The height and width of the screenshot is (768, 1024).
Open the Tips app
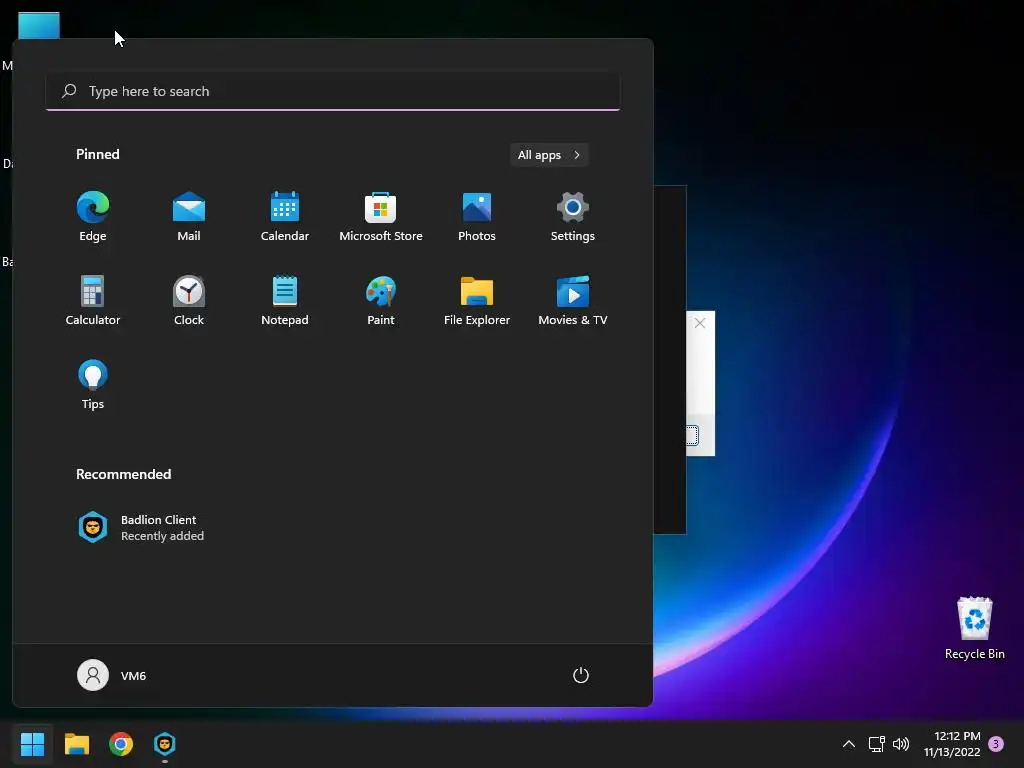tap(93, 385)
